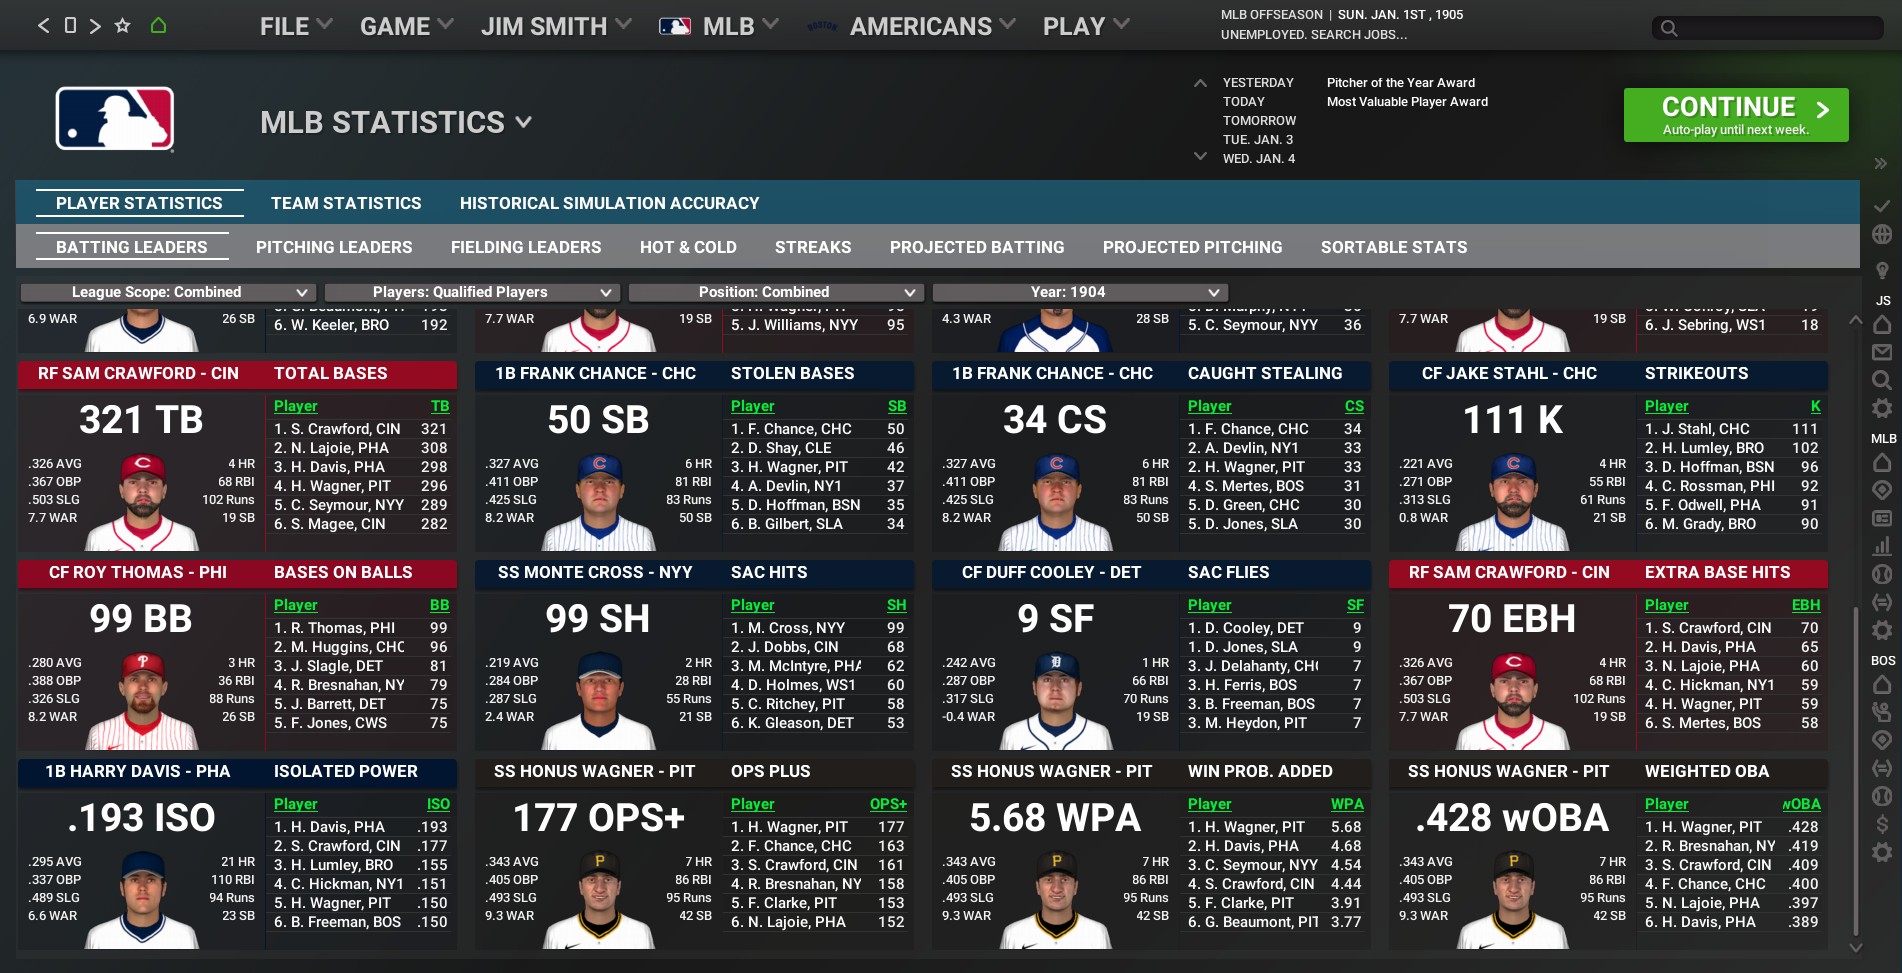Click Roy Thomas's portrait in Bases on Balls

(x=142, y=700)
